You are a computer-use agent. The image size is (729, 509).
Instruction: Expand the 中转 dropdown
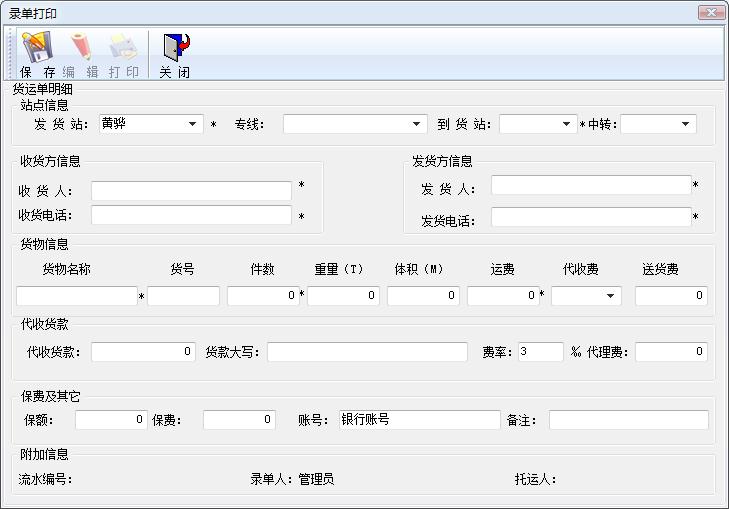tap(686, 124)
